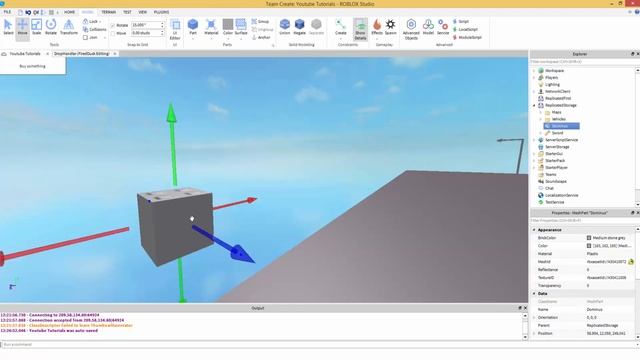Open the FILE menu

pyautogui.click(x=7, y=12)
